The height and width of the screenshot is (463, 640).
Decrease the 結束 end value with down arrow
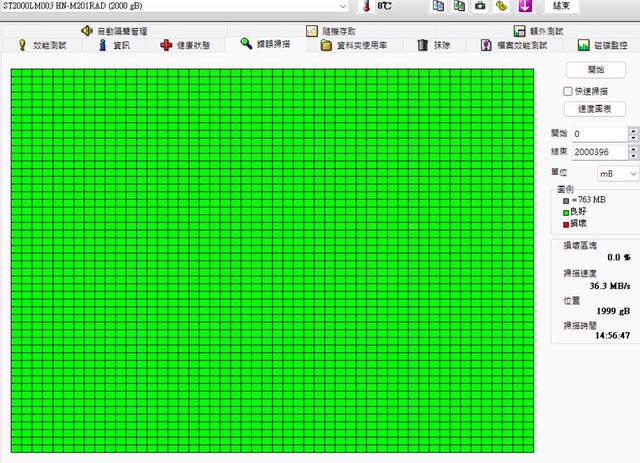pos(633,156)
